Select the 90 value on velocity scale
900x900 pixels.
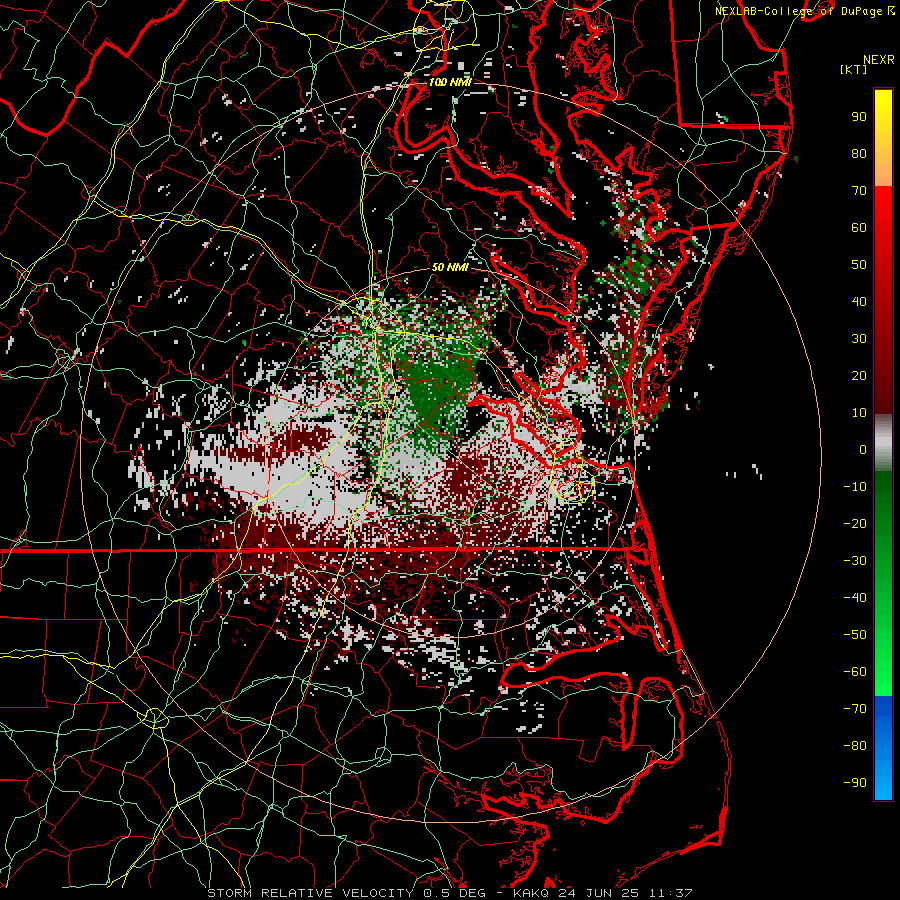(859, 117)
